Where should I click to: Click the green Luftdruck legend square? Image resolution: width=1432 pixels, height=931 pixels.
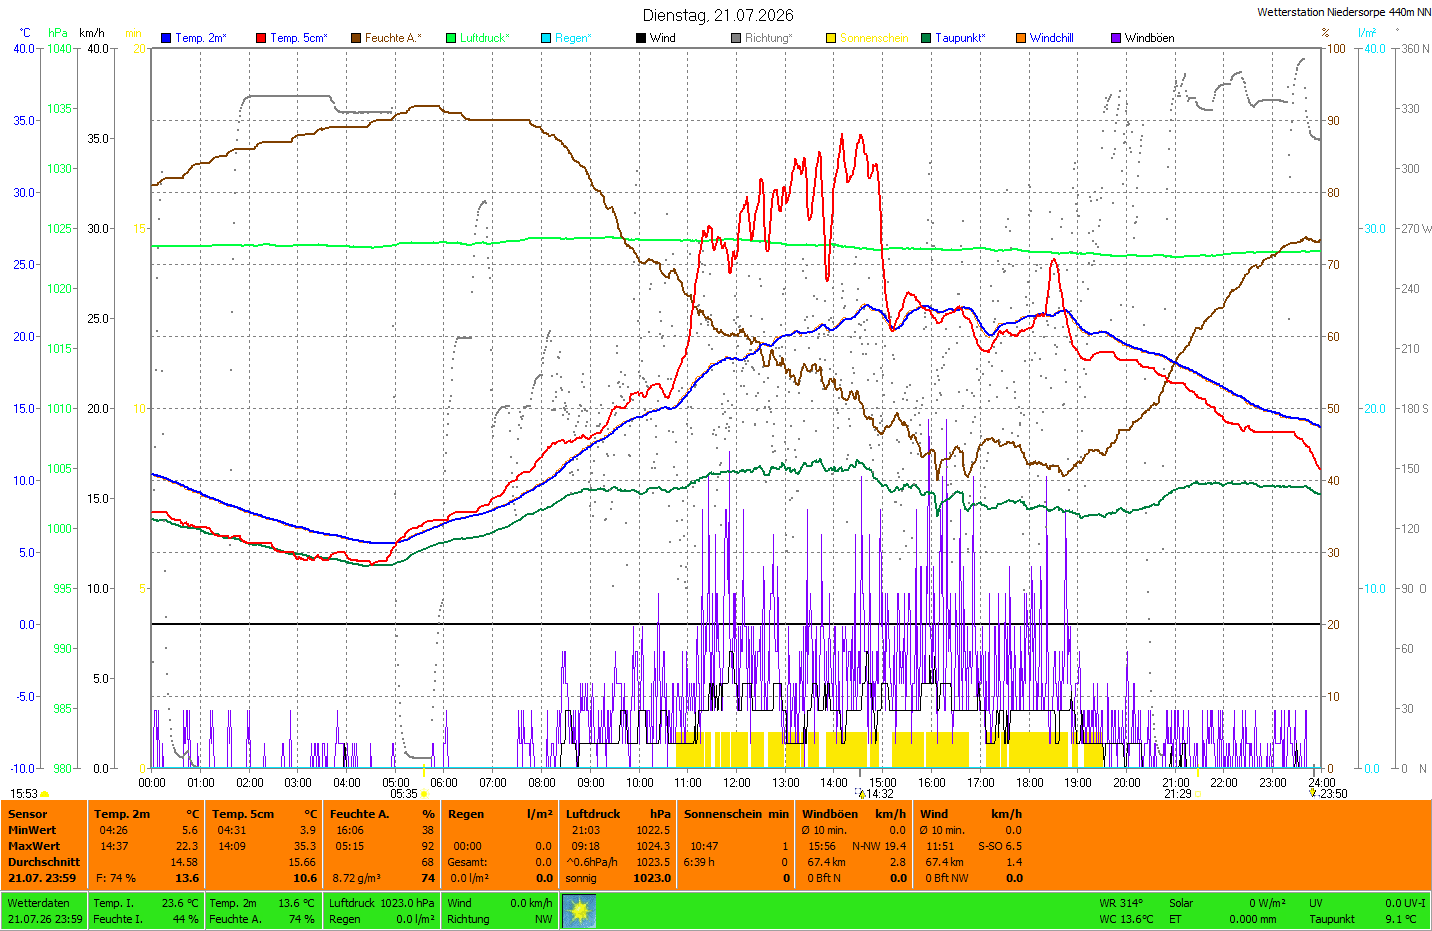click(451, 38)
